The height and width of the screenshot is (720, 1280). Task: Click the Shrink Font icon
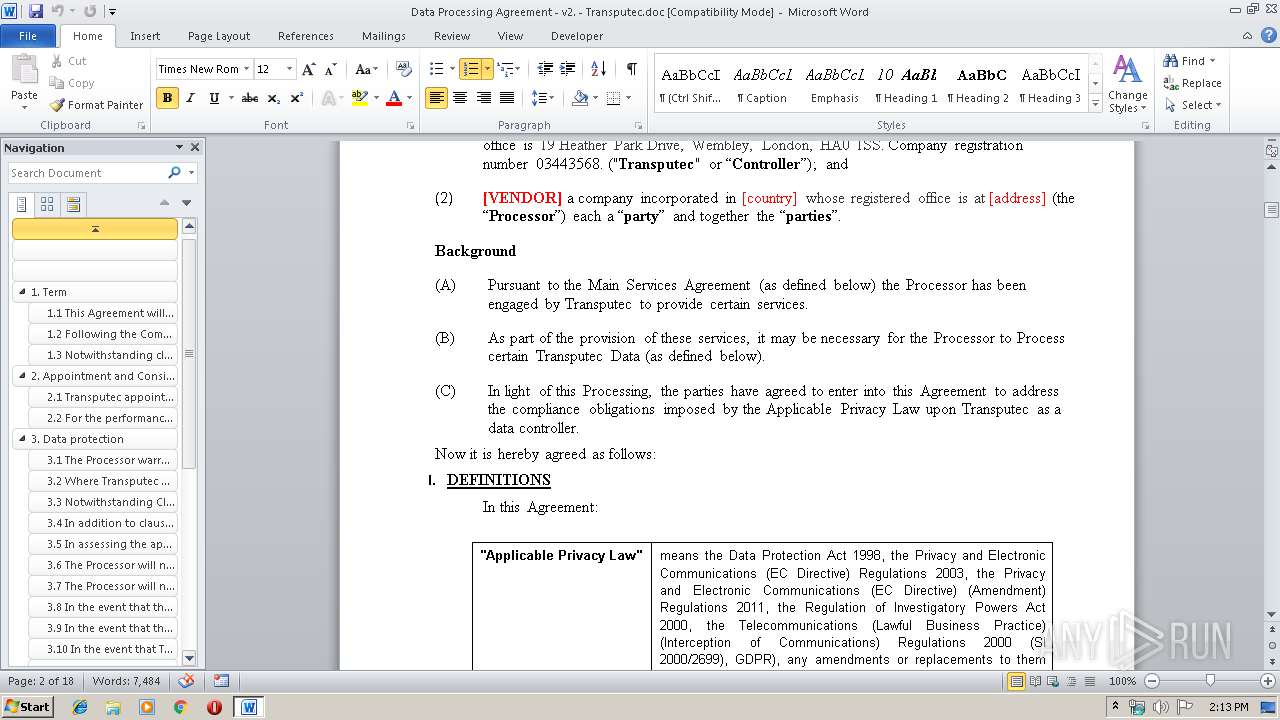[330, 69]
